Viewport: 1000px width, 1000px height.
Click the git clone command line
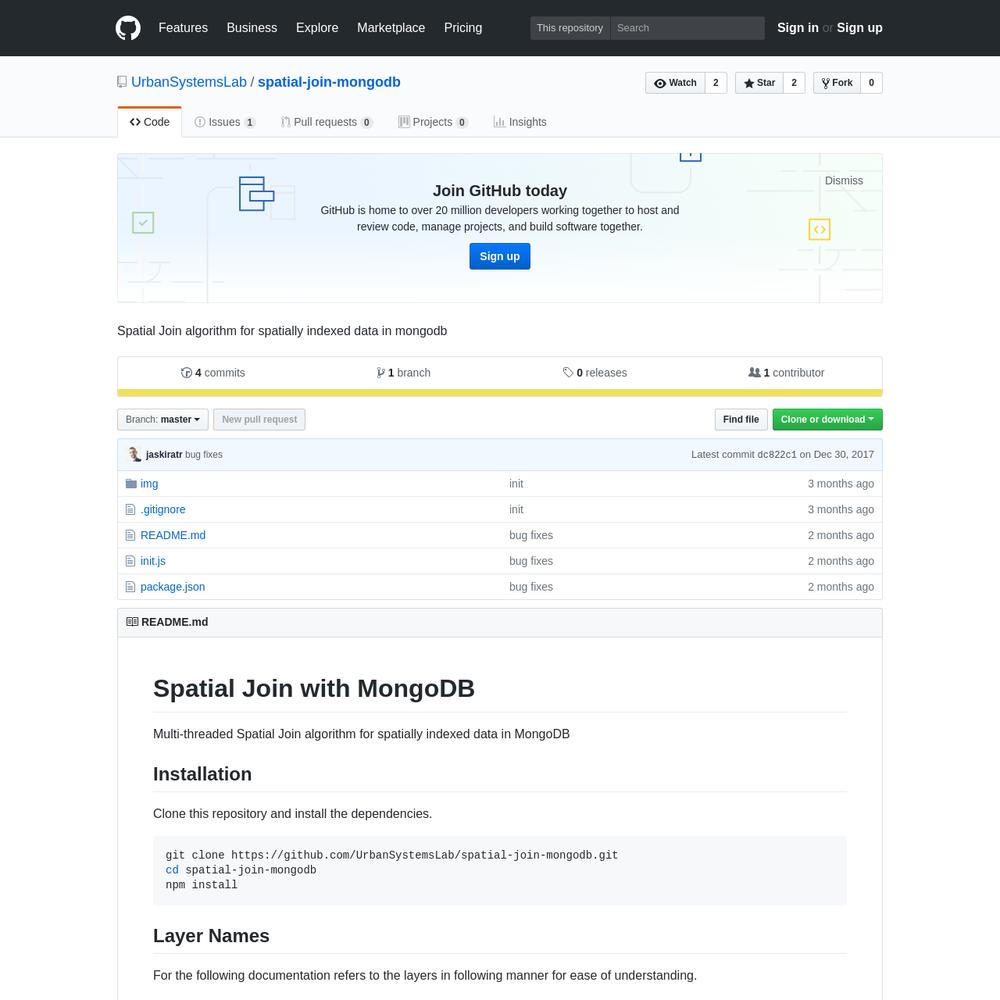(x=392, y=855)
